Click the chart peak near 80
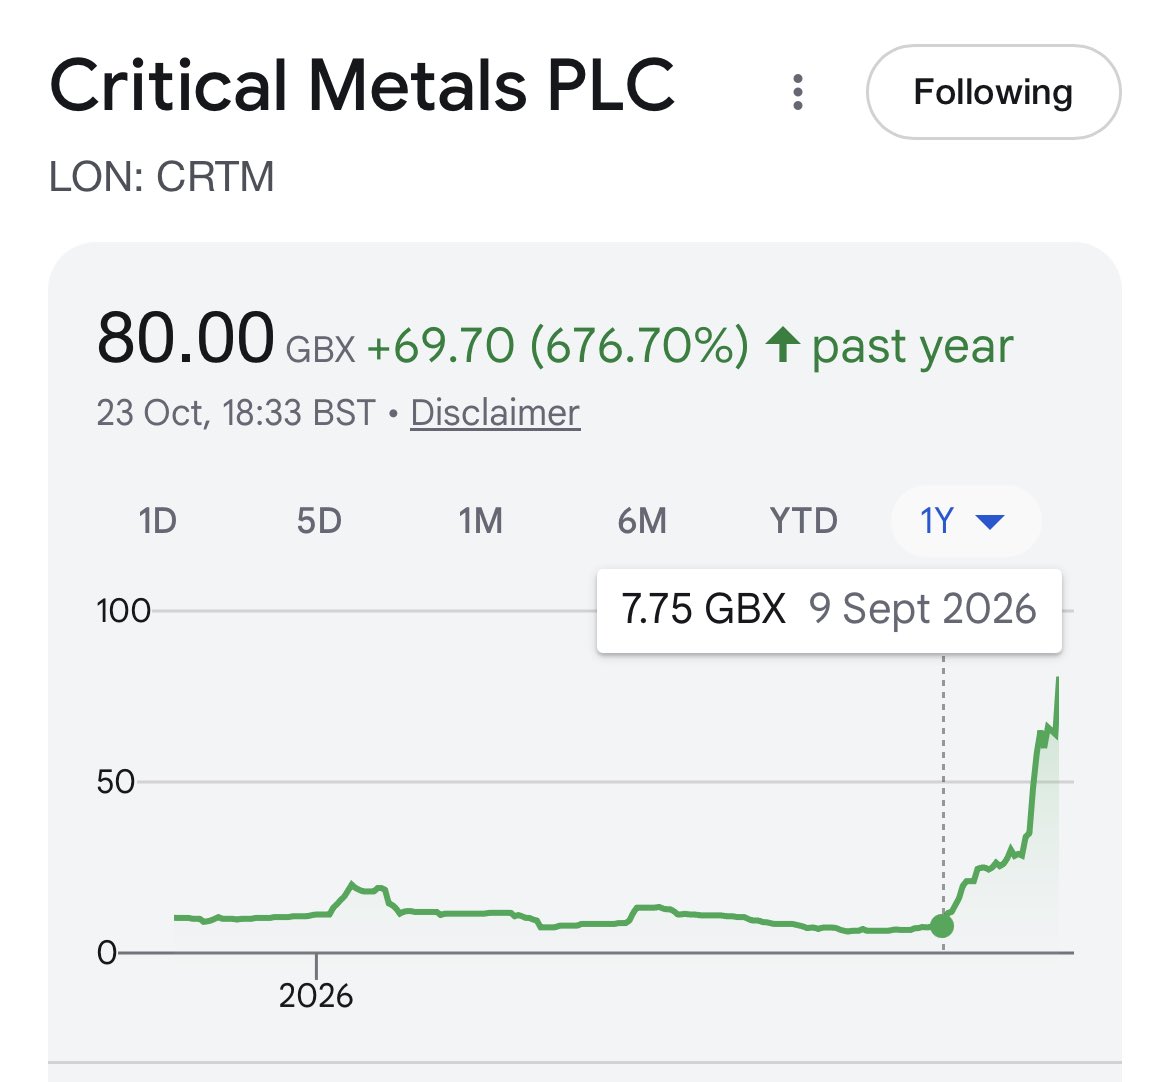1170x1082 pixels. 1057,680
